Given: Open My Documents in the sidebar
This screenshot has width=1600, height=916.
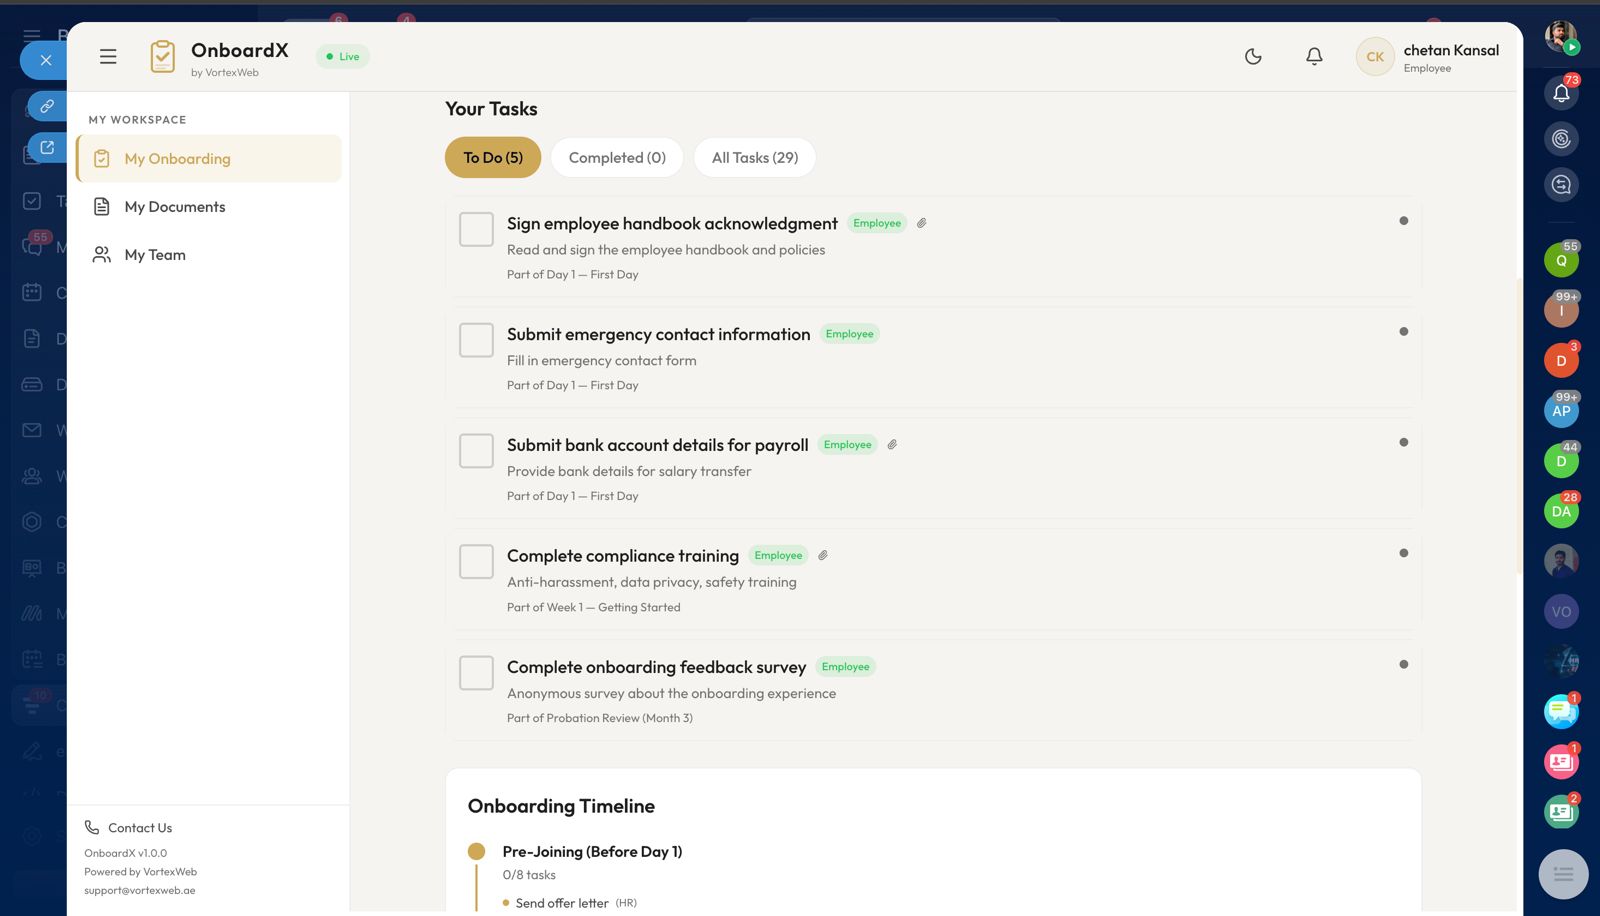Looking at the screenshot, I should pos(175,207).
